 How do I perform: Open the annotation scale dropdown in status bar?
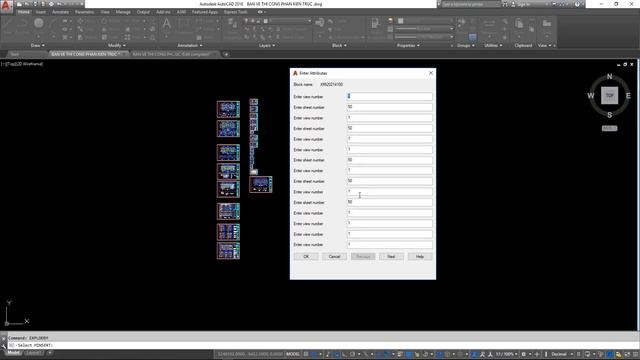(506, 354)
